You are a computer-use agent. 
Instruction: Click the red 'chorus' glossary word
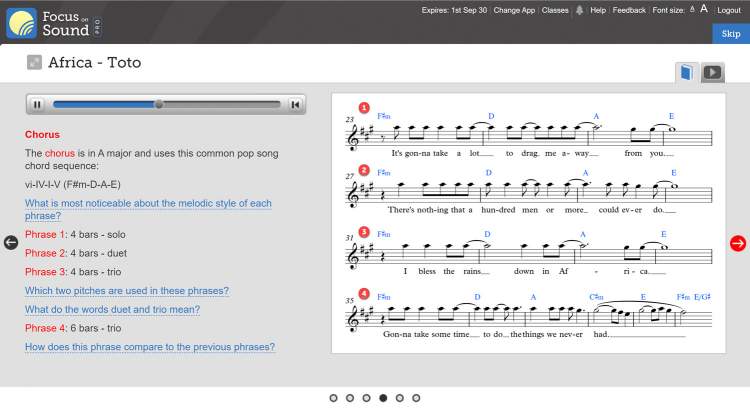point(60,153)
